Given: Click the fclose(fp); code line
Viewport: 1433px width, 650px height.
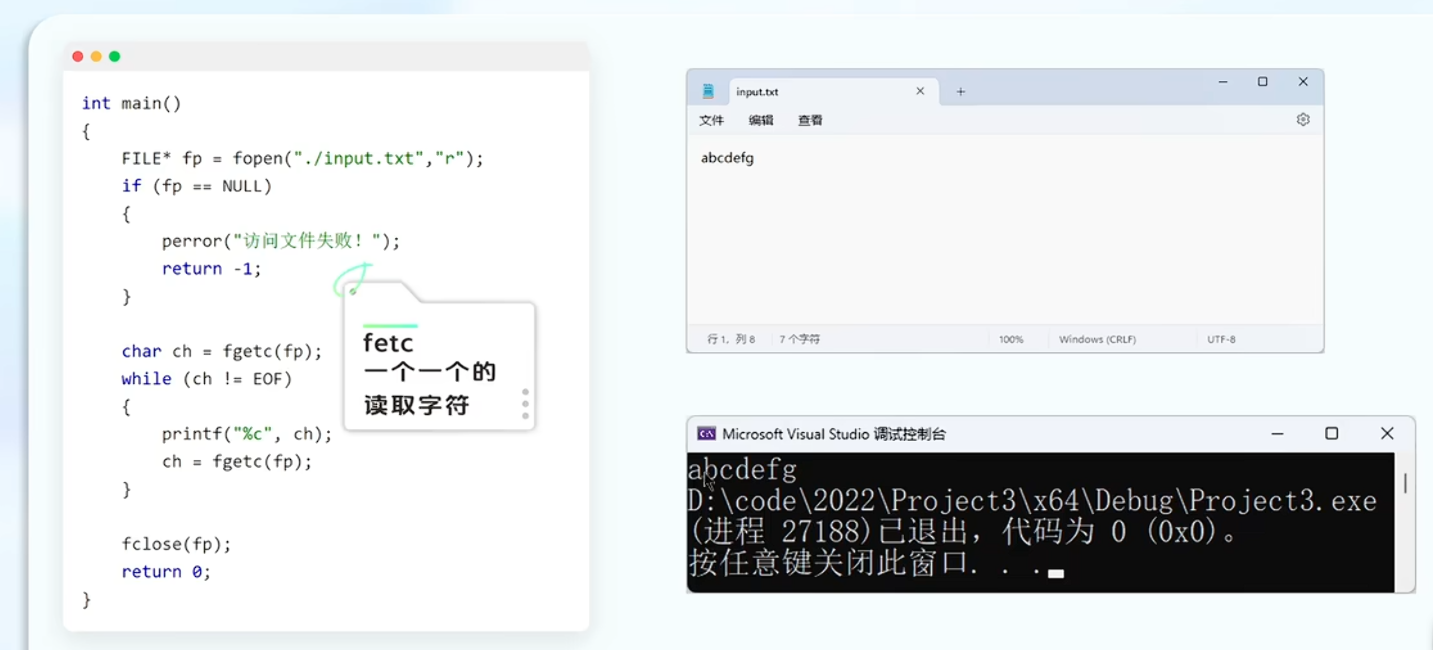Looking at the screenshot, I should [176, 544].
